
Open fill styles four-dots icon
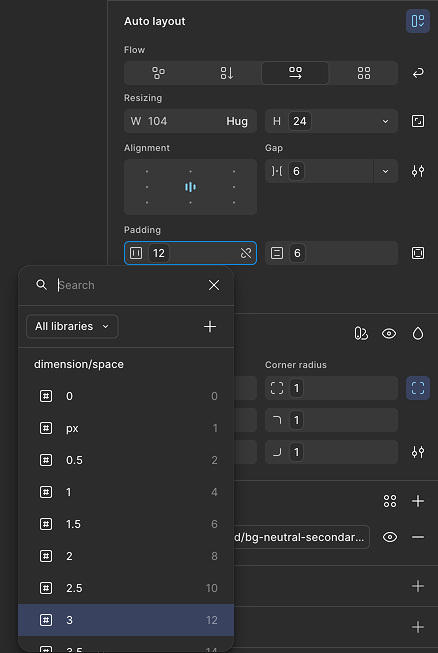(x=390, y=501)
